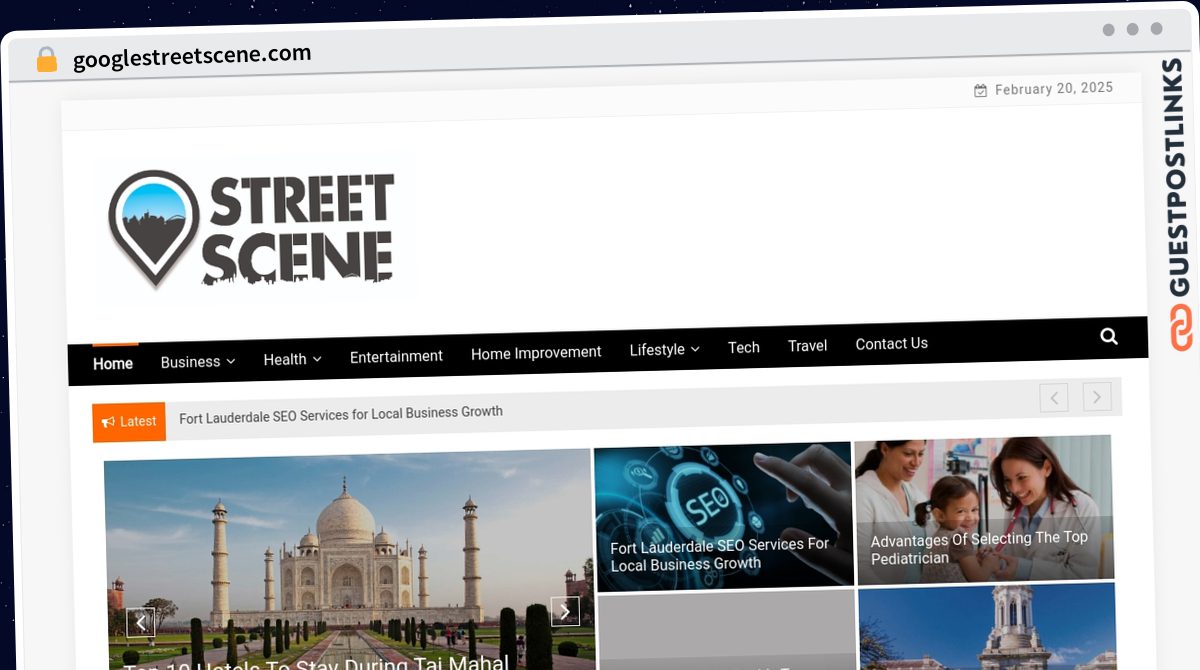
Task: Click the megaphone icon on Latest label
Action: click(108, 422)
